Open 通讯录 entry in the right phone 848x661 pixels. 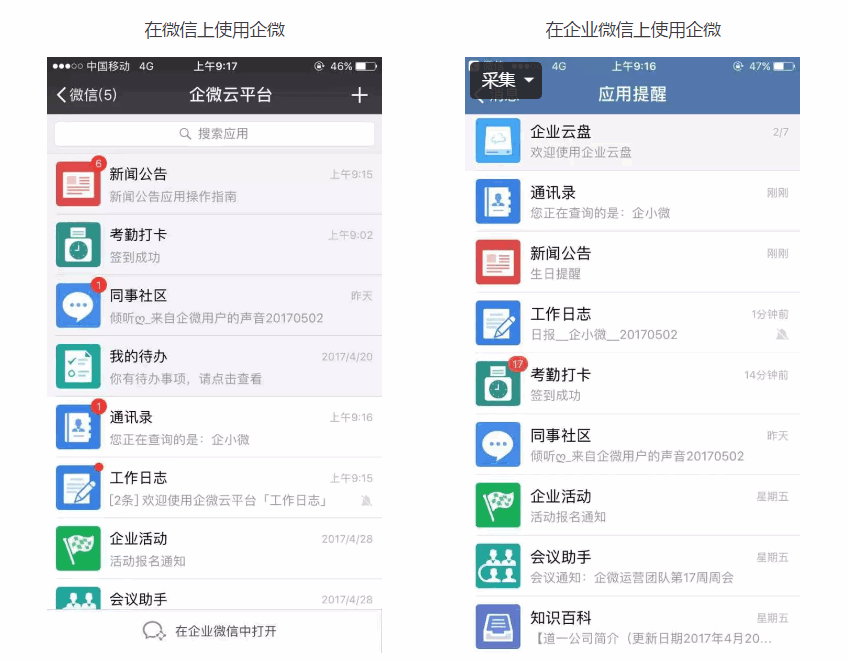[x=632, y=201]
